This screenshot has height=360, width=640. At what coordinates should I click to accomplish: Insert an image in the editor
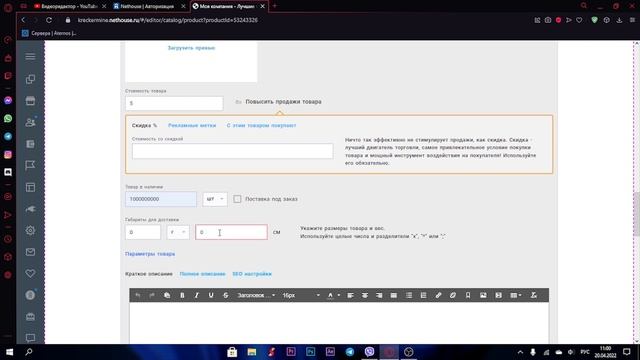click(x=483, y=295)
